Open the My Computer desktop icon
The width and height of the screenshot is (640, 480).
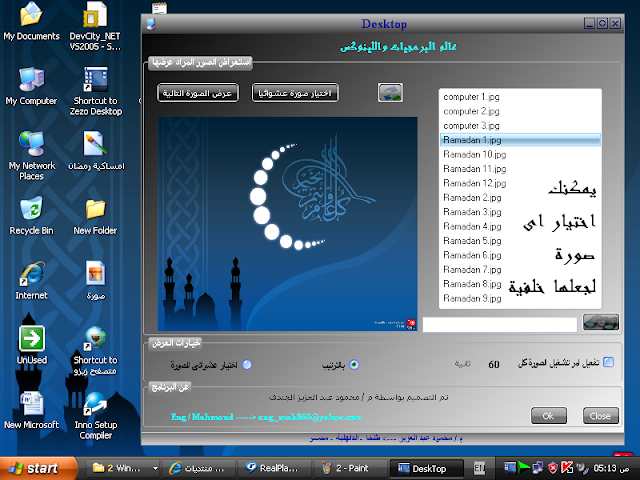(31, 86)
